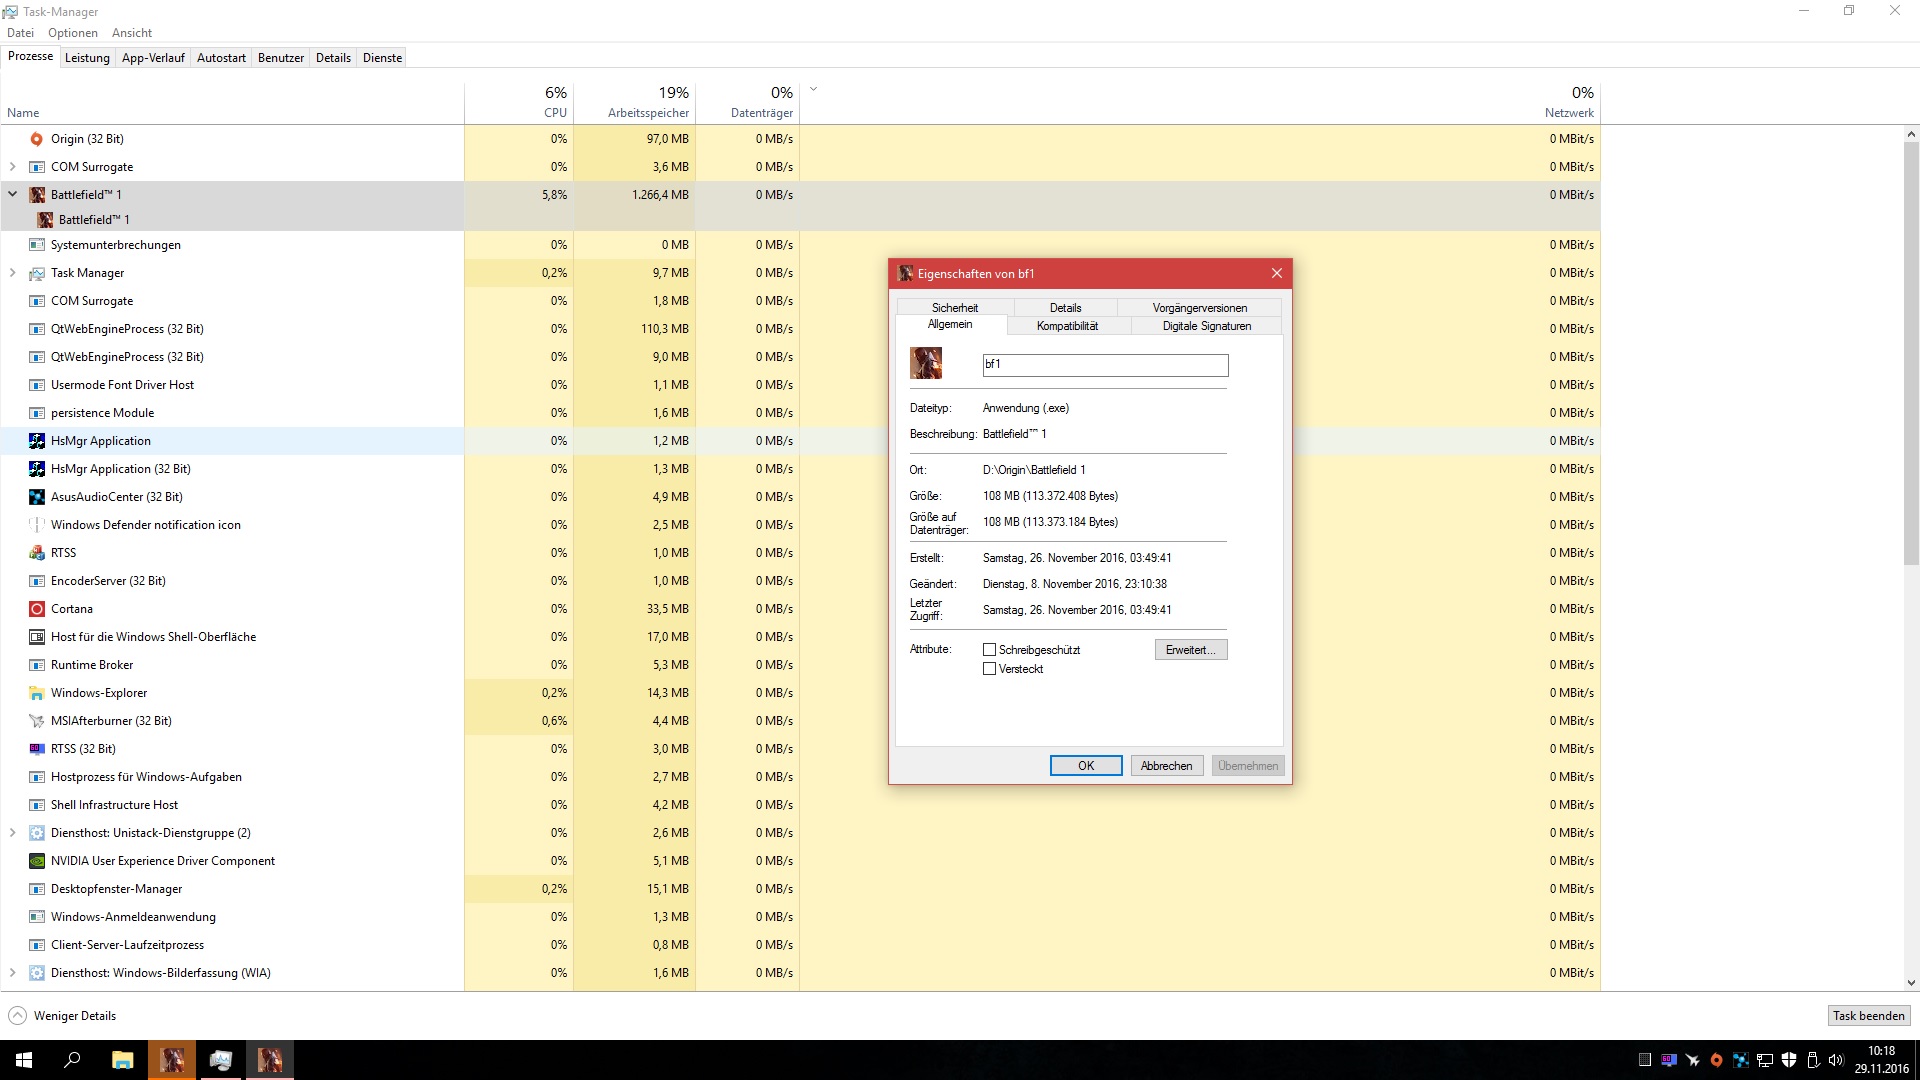Toggle the Versteckt checkbox

pyautogui.click(x=990, y=669)
